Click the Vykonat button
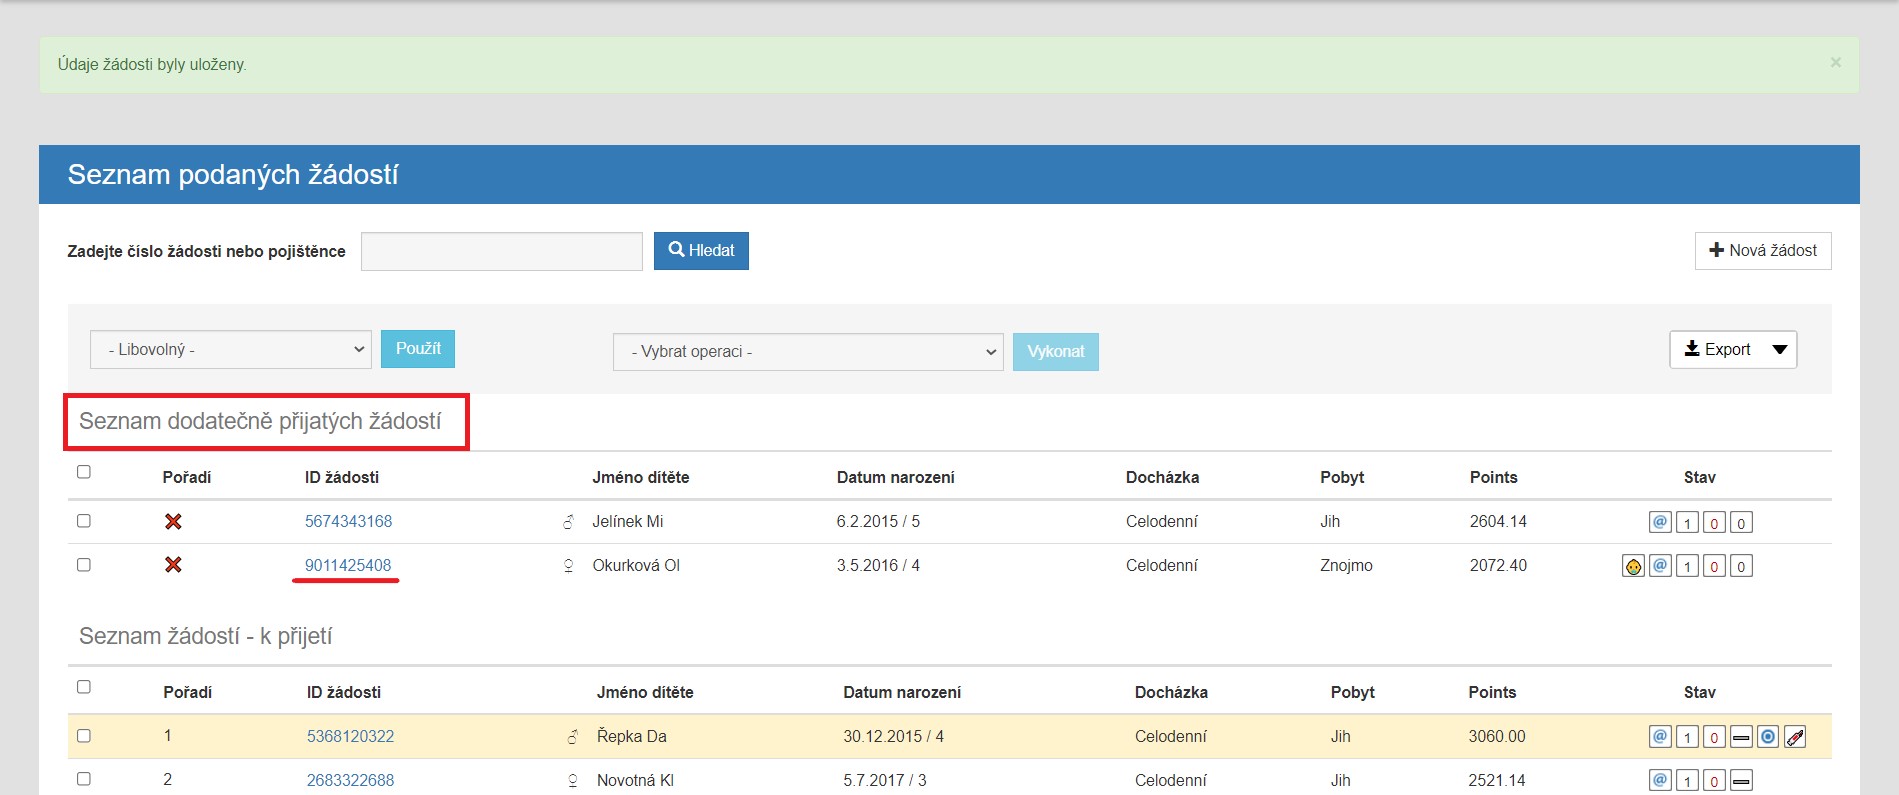 coord(1056,352)
